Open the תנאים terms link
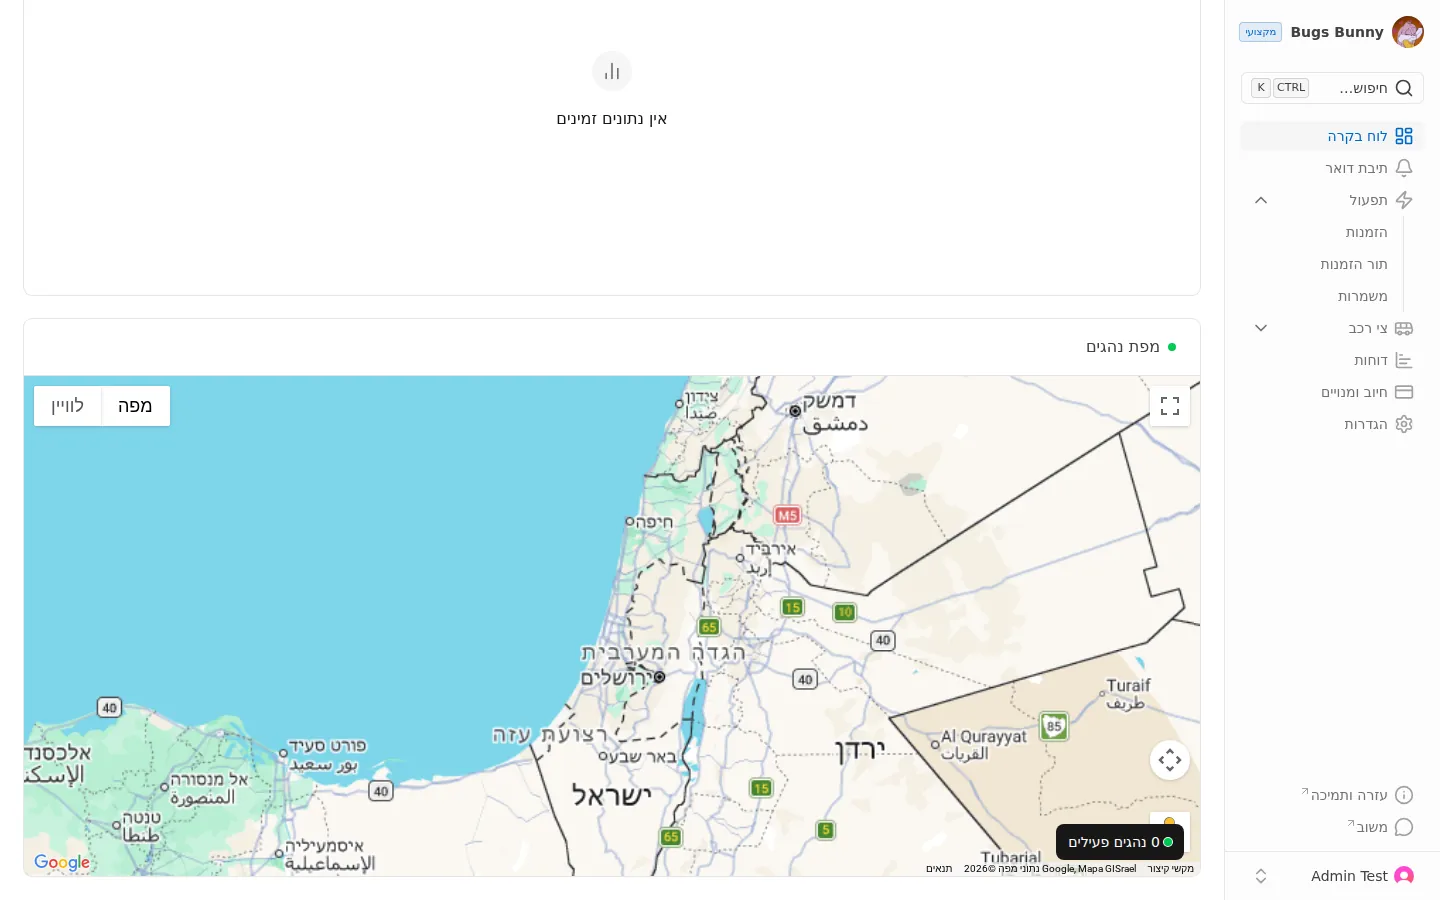Viewport: 1440px width, 900px height. (x=939, y=869)
